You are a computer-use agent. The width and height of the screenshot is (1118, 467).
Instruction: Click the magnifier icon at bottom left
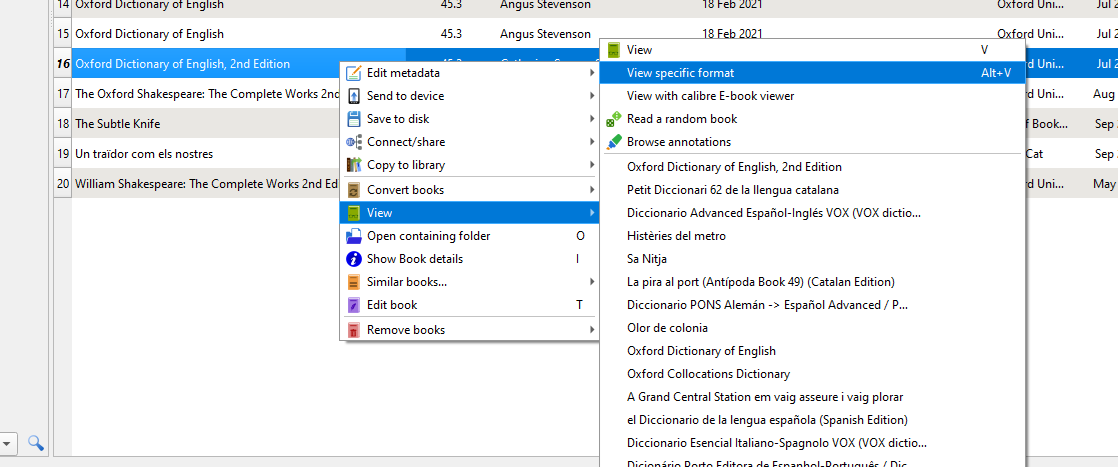35,442
